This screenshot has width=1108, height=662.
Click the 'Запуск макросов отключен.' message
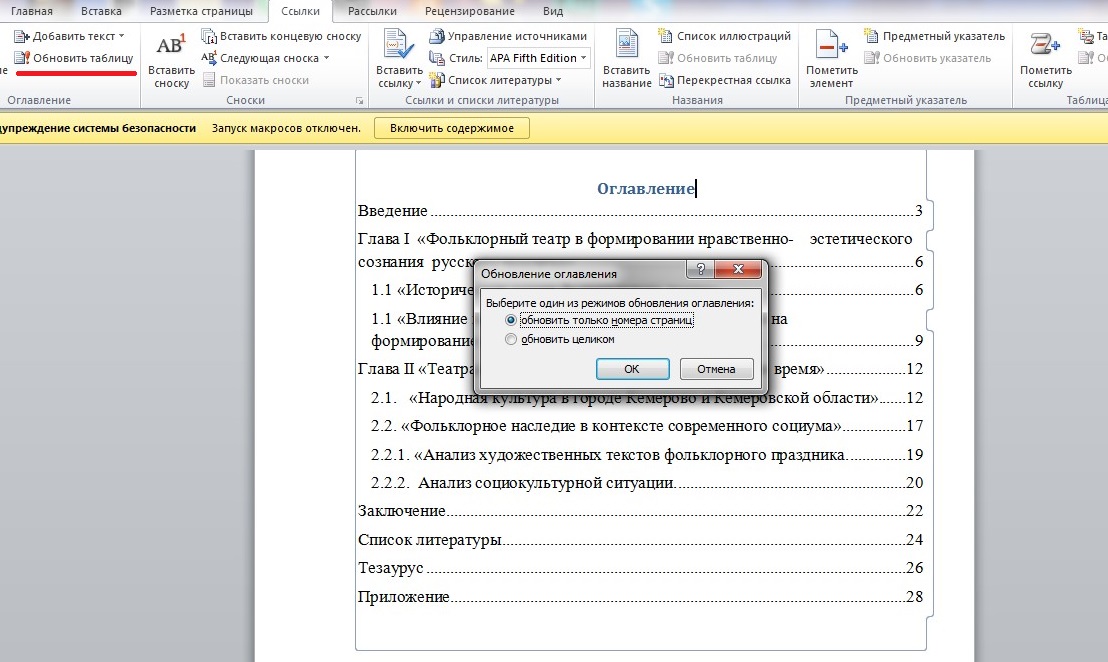286,128
